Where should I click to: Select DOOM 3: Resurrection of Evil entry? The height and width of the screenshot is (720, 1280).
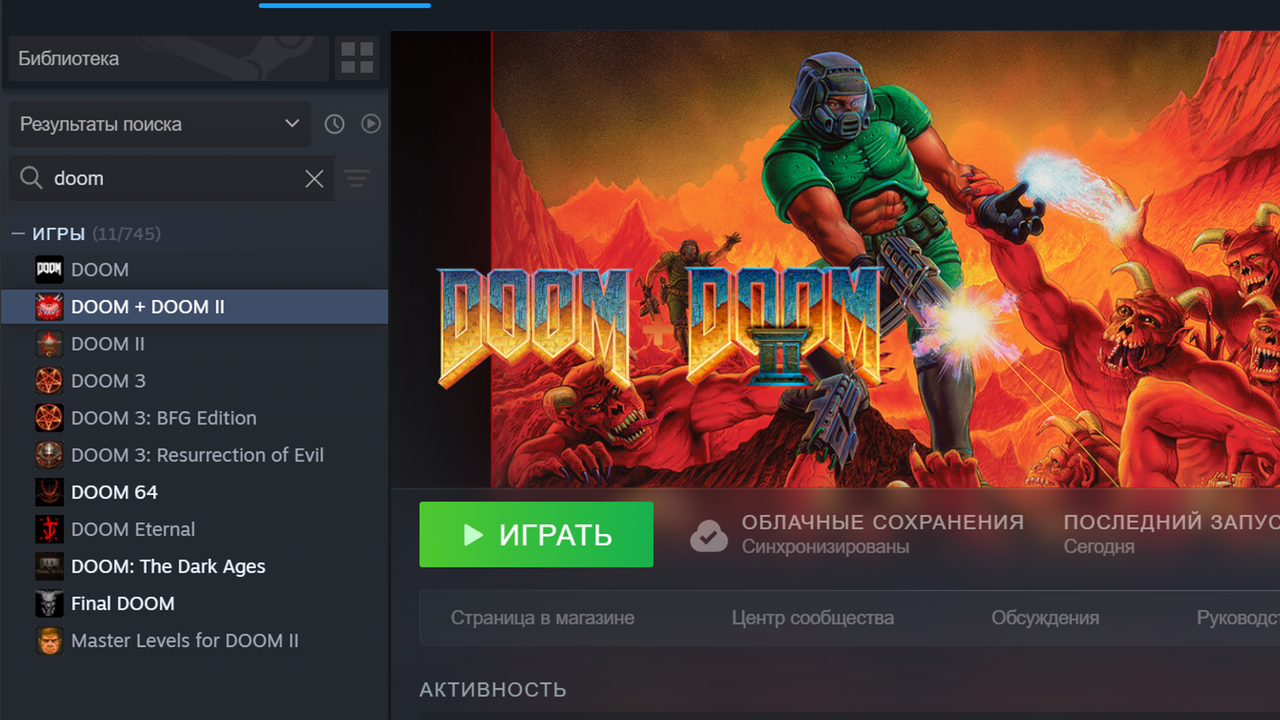tap(194, 455)
